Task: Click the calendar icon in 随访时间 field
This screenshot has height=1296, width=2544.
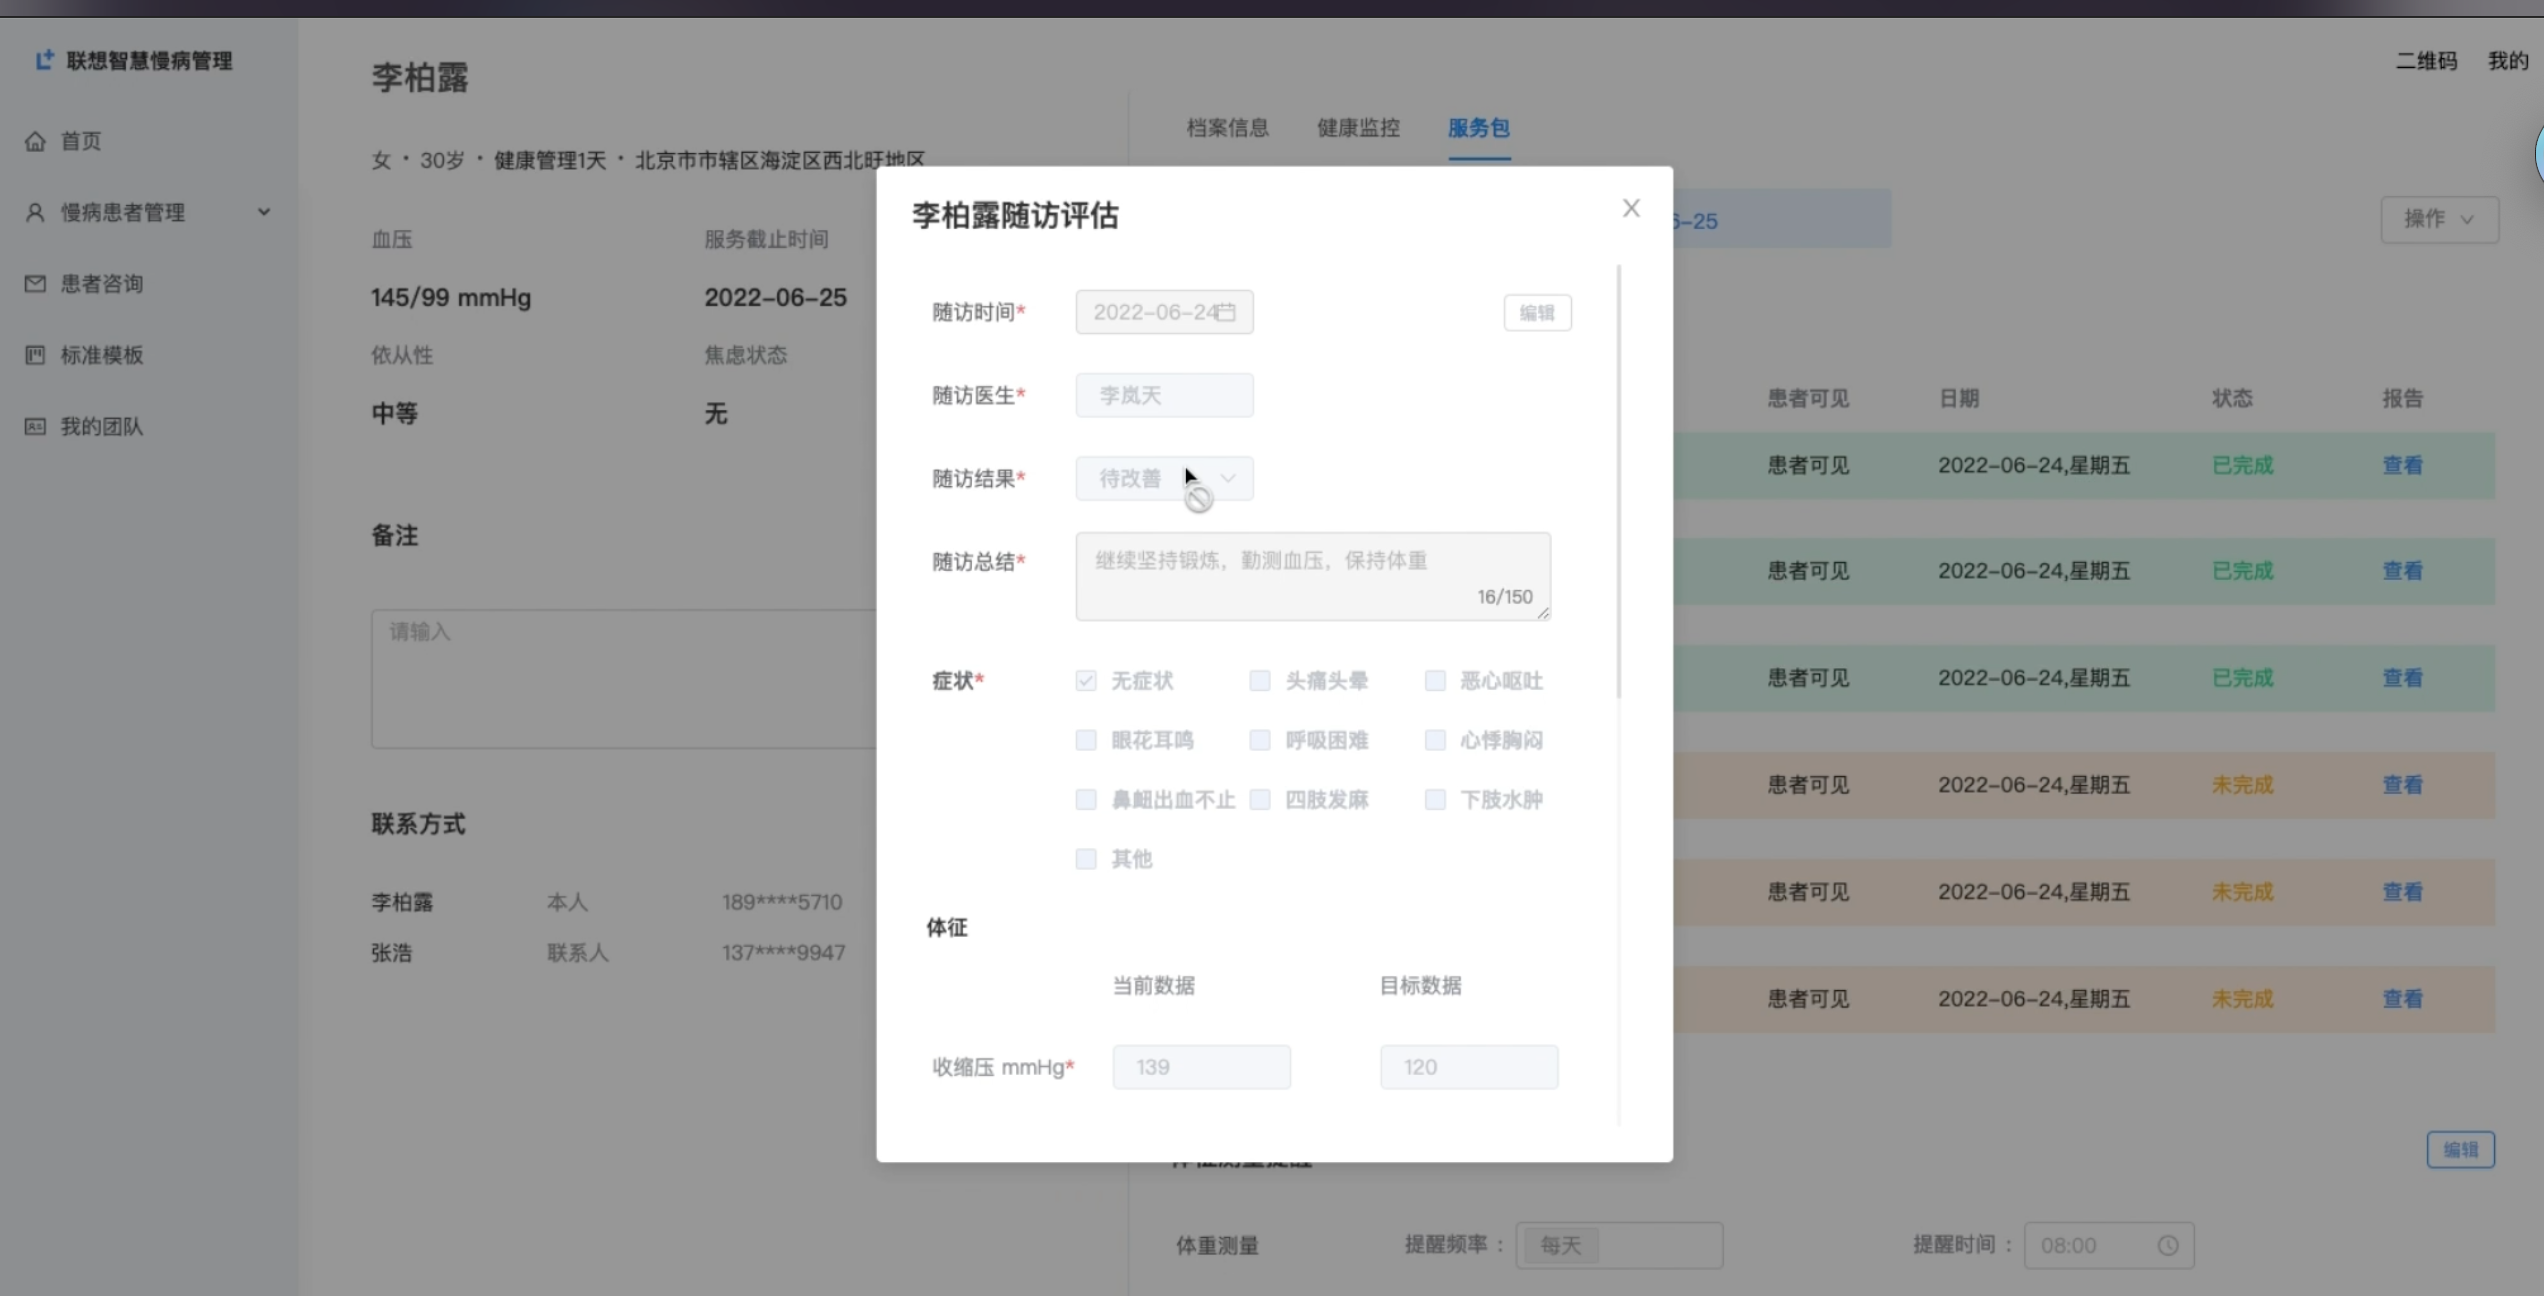Action: pyautogui.click(x=1227, y=312)
